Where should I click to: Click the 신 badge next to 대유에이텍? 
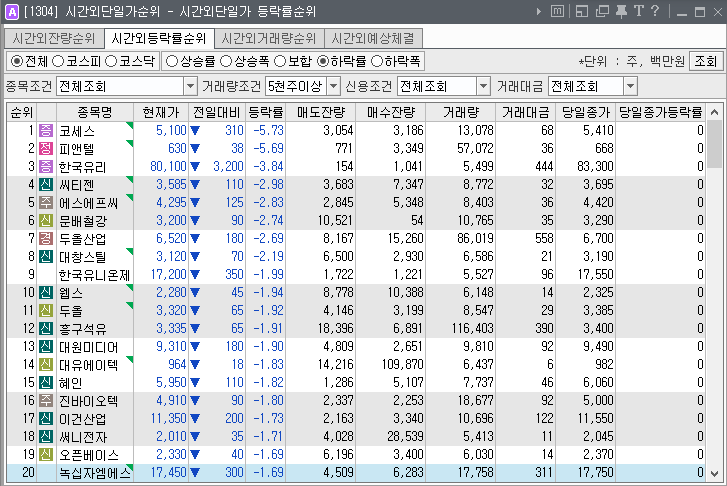45,365
